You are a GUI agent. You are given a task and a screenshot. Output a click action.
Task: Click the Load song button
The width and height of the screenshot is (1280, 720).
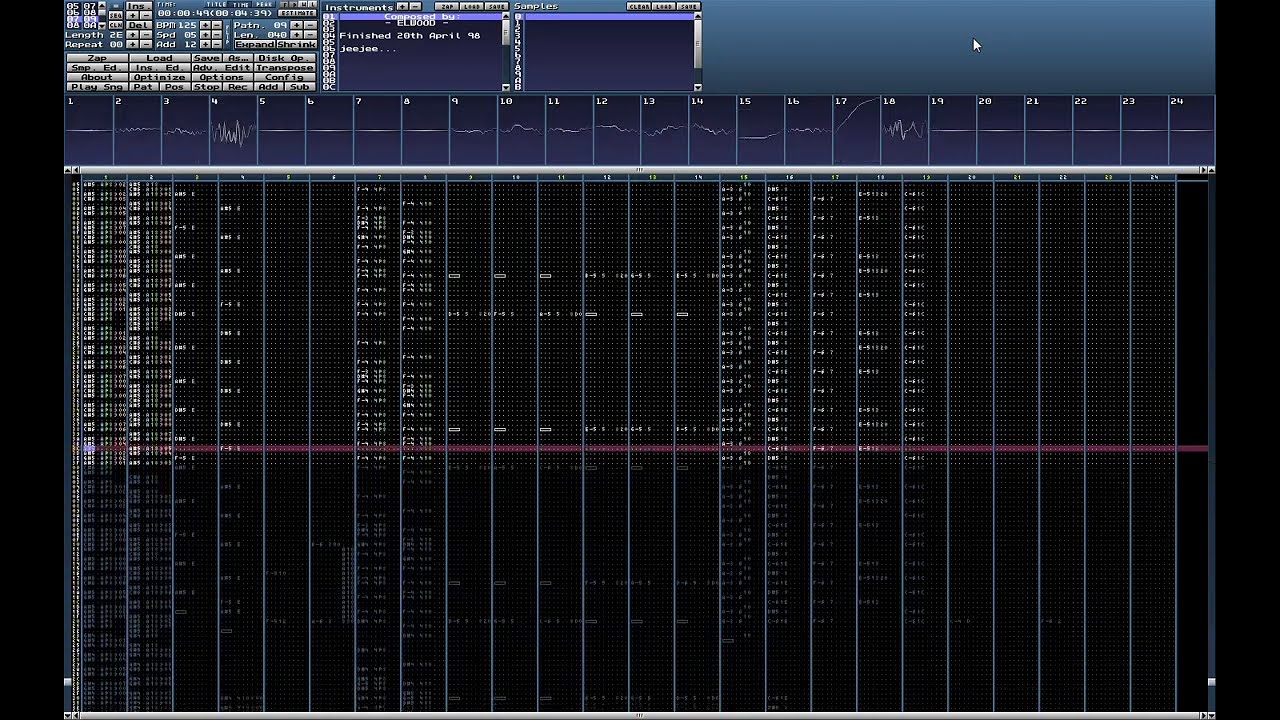tap(160, 58)
